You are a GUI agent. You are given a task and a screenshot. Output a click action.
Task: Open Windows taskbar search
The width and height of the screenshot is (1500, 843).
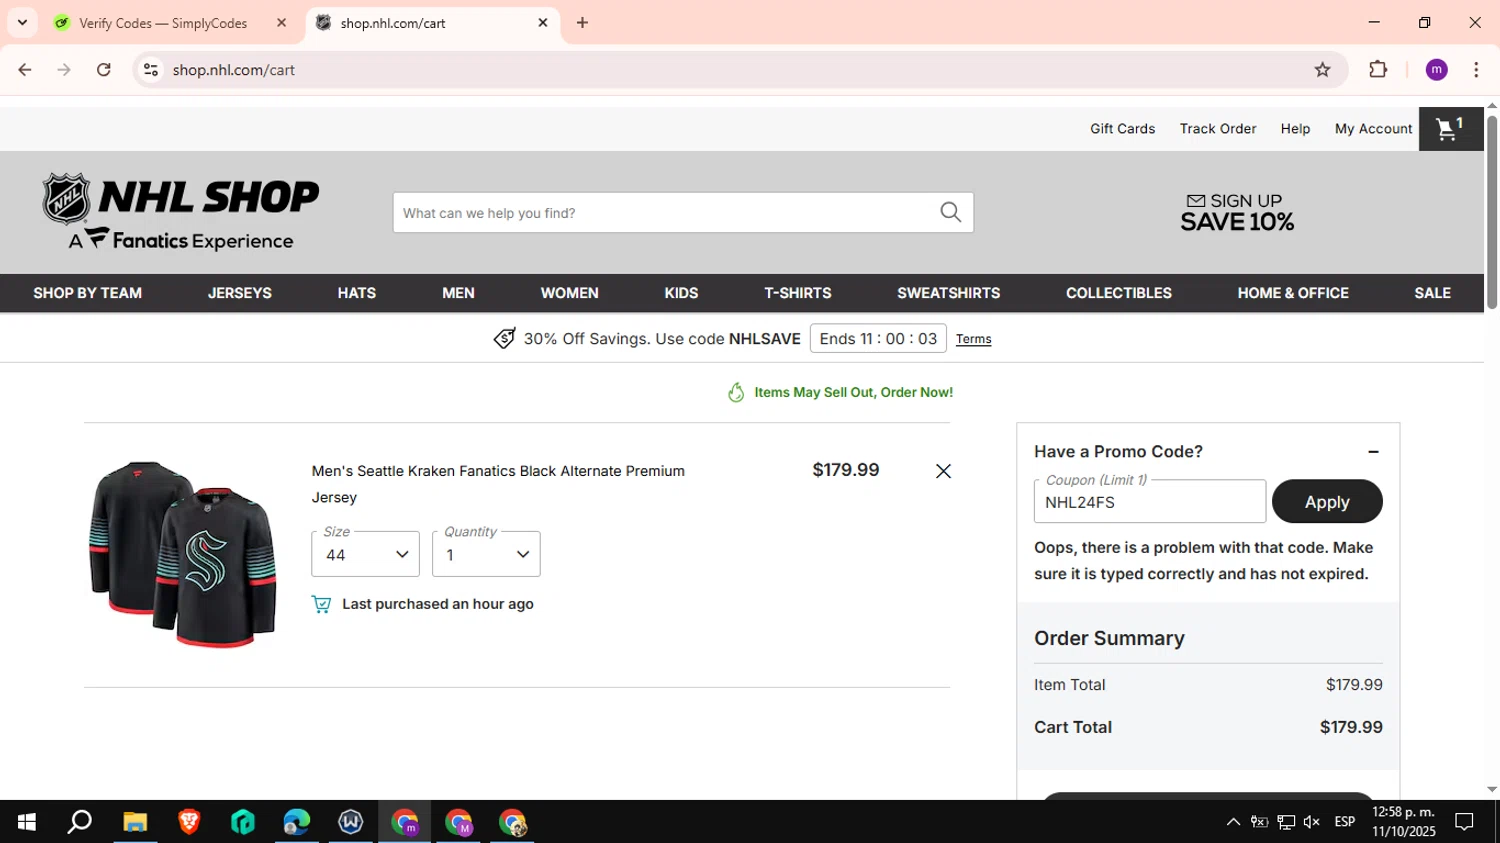(x=80, y=822)
